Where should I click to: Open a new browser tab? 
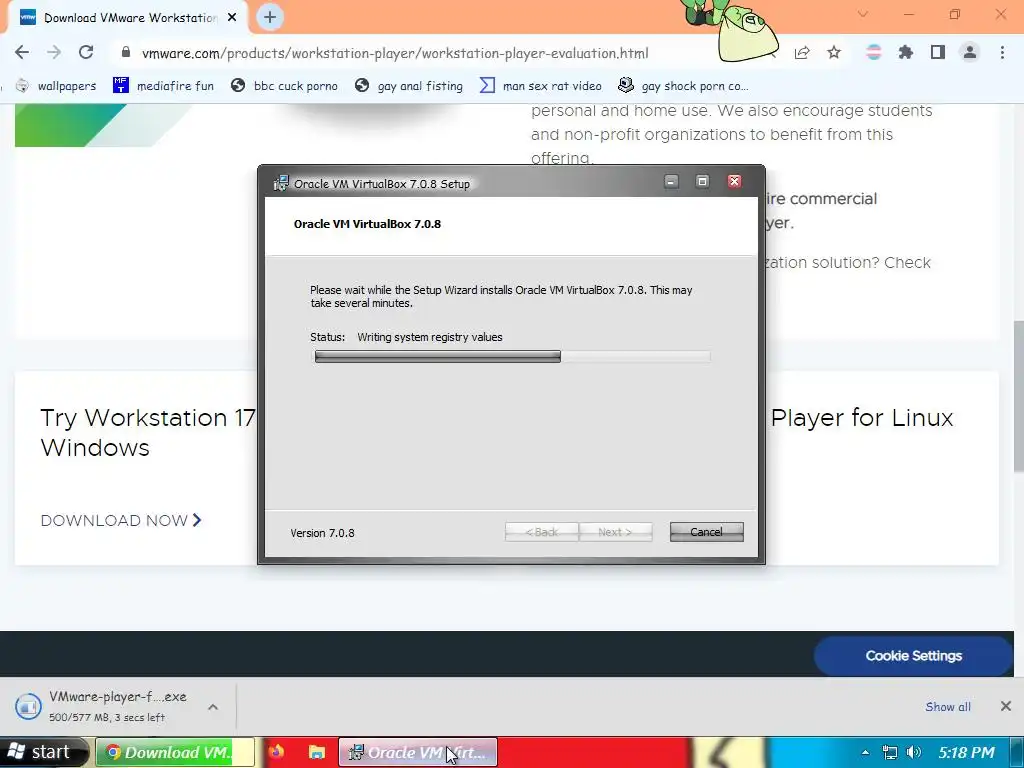click(270, 17)
